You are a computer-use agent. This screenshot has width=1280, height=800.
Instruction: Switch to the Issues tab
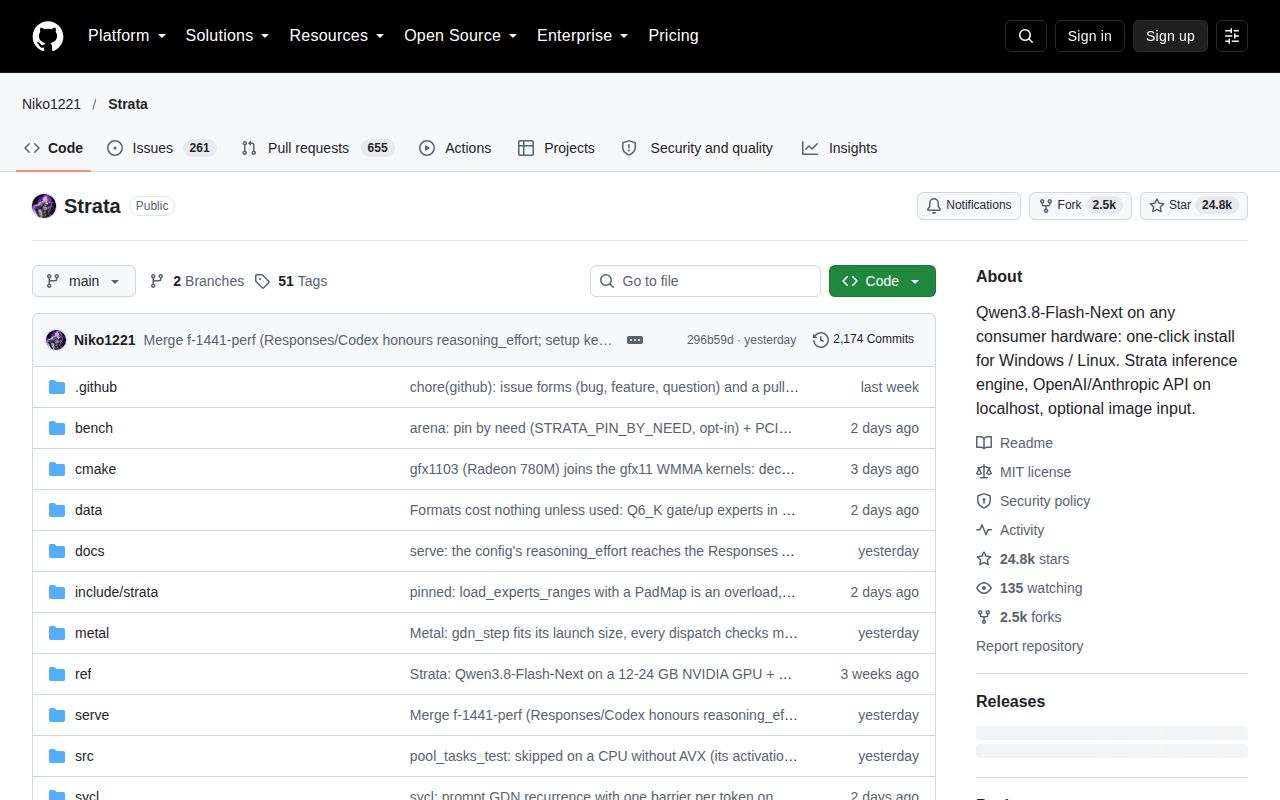[161, 148]
